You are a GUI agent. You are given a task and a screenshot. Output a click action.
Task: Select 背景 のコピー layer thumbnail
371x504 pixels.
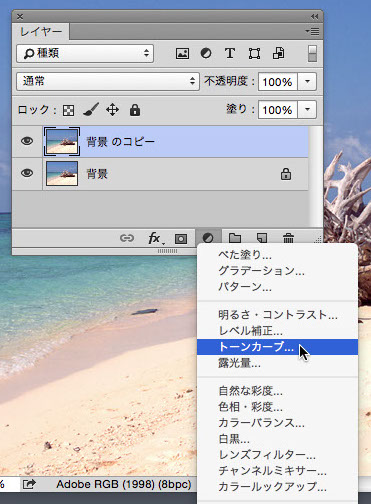(62, 141)
